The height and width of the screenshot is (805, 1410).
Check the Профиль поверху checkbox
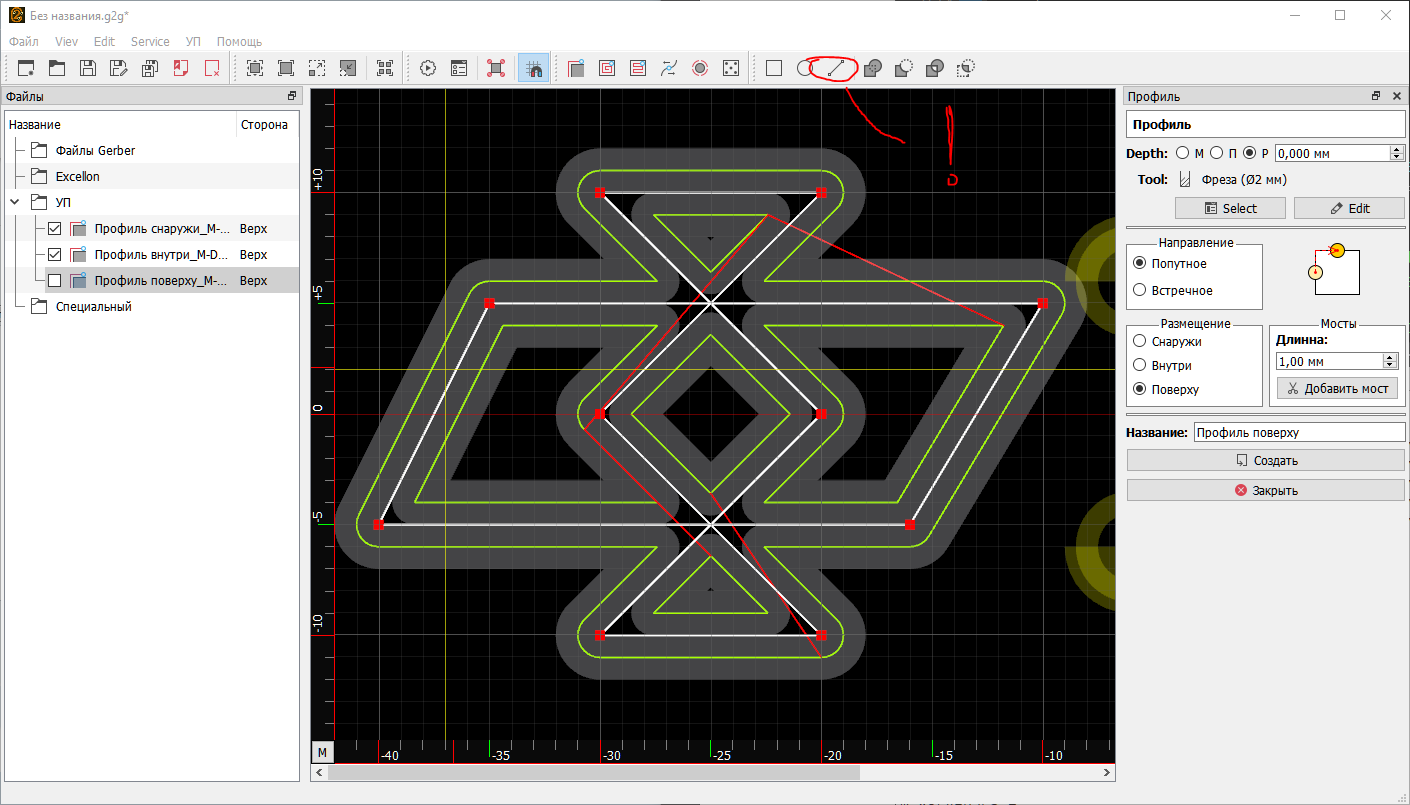(x=55, y=281)
